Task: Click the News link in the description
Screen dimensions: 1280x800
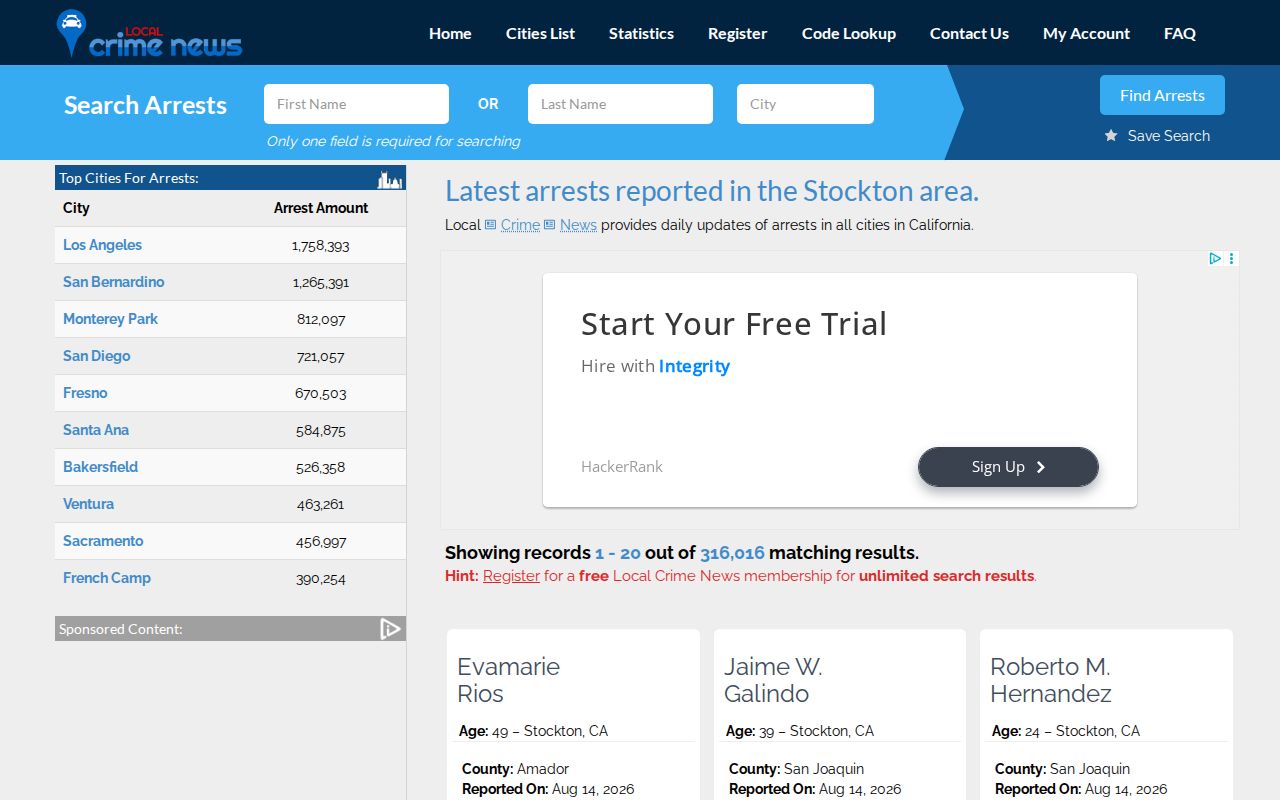Action: tap(578, 225)
